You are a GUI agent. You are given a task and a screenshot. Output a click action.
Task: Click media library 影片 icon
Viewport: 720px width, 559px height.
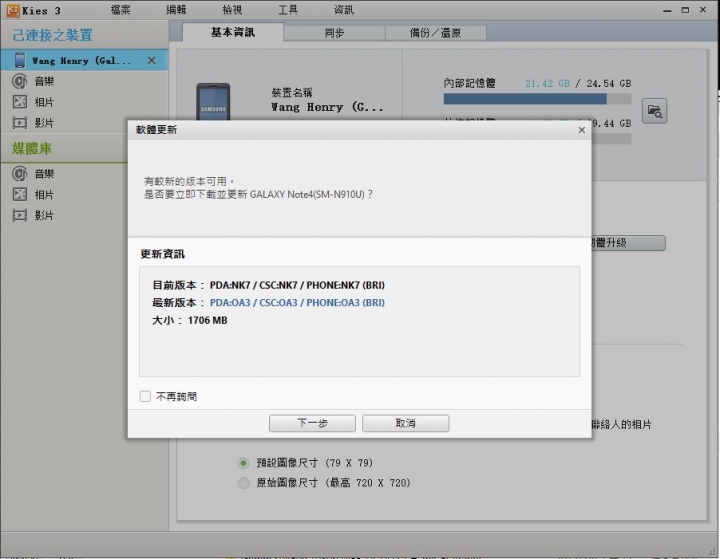click(x=19, y=215)
